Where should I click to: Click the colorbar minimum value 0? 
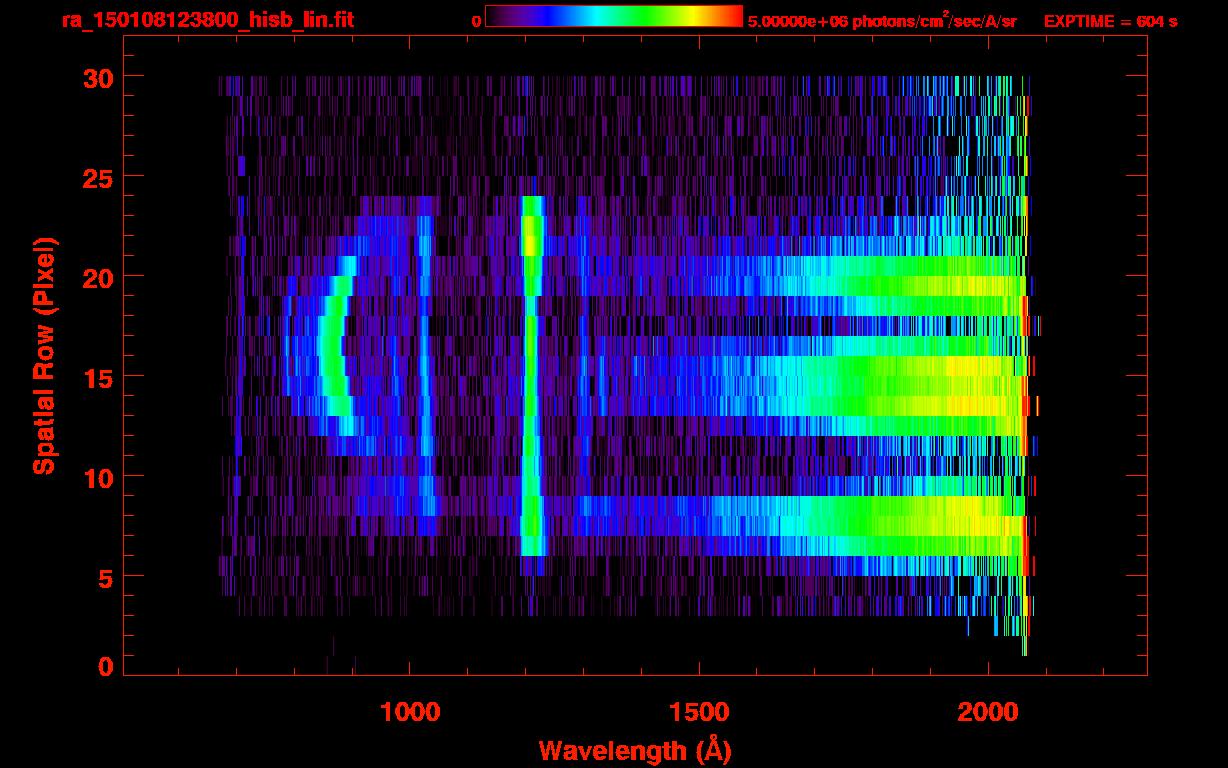(476, 21)
